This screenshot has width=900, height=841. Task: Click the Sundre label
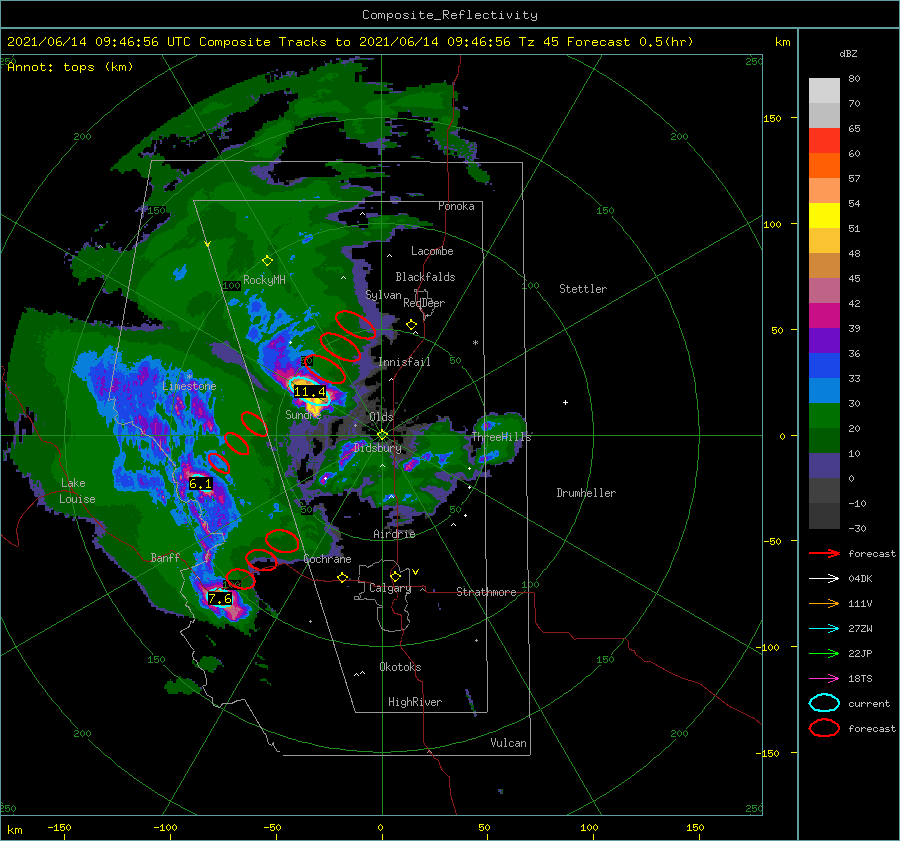(x=303, y=414)
